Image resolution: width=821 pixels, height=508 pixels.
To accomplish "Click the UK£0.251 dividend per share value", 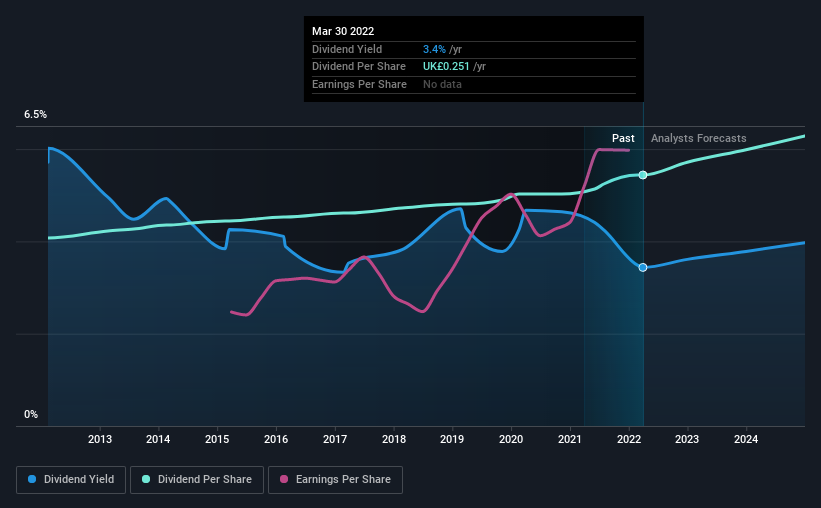I will tap(446, 67).
